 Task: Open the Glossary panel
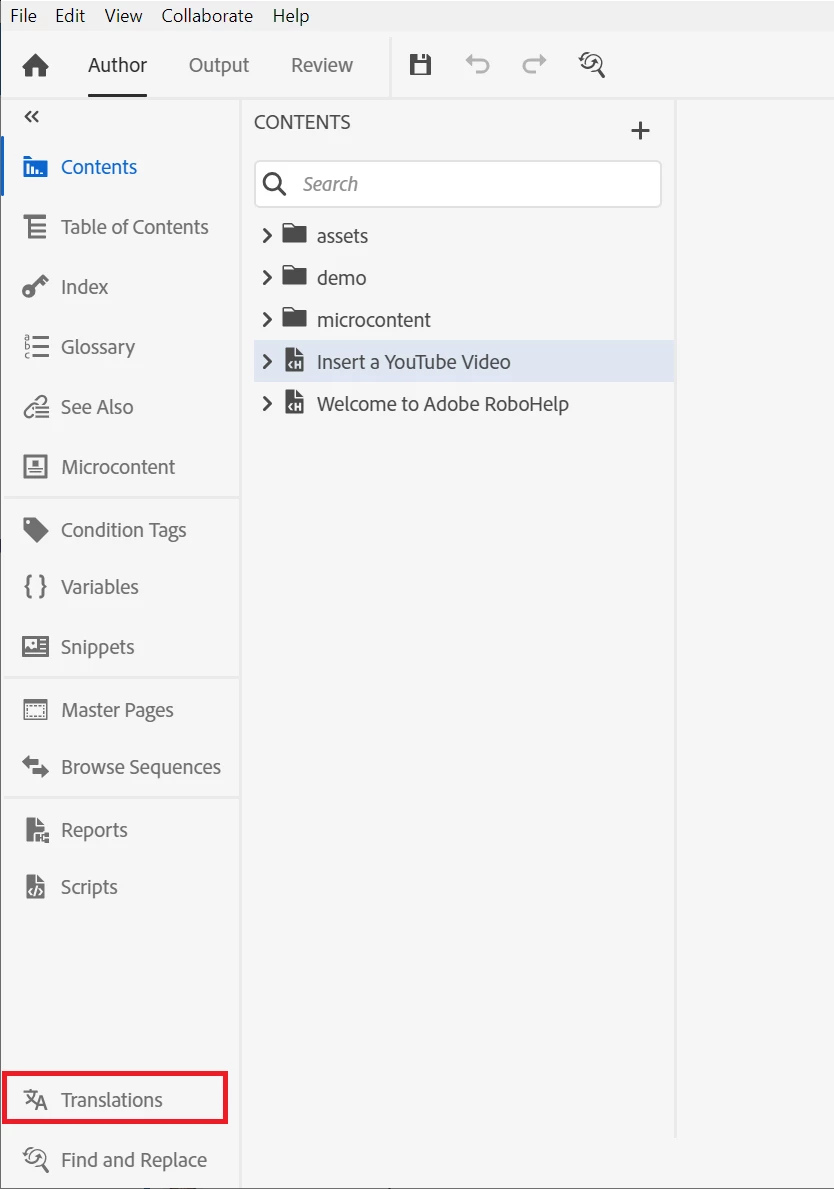click(x=121, y=347)
